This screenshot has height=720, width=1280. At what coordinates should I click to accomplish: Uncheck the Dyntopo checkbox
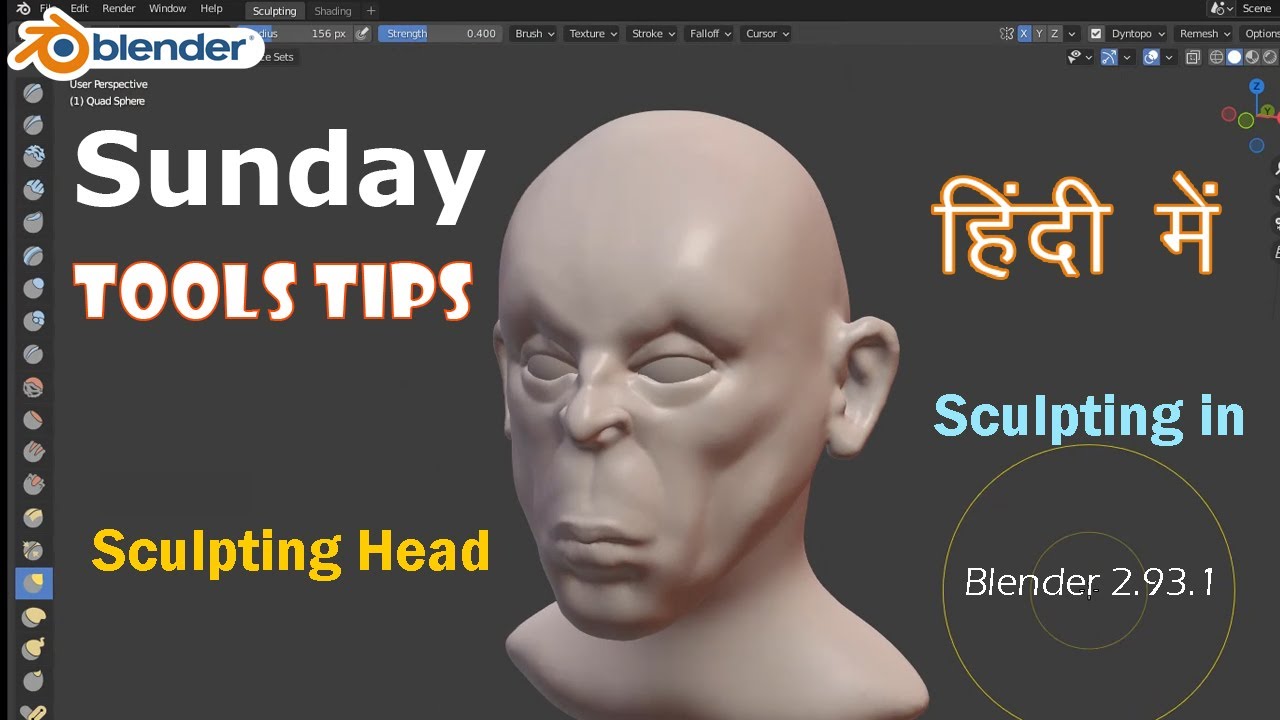click(x=1096, y=34)
